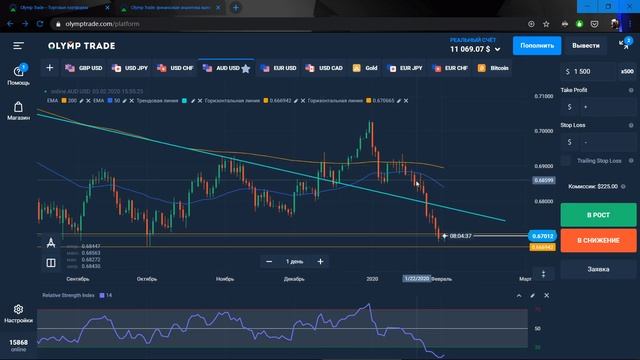Image resolution: width=640 pixels, height=360 pixels.
Task: Click the Вывести withdraw button
Action: (x=586, y=46)
